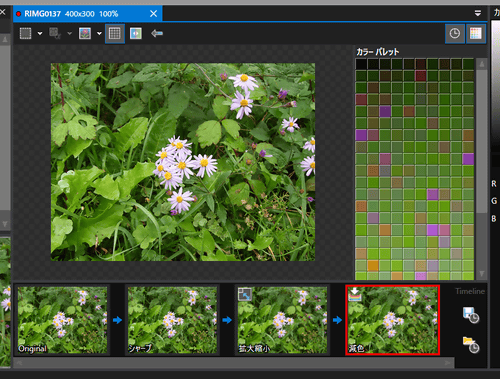Select the Original timeline thumbnail
500x379 pixels.
tap(62, 320)
